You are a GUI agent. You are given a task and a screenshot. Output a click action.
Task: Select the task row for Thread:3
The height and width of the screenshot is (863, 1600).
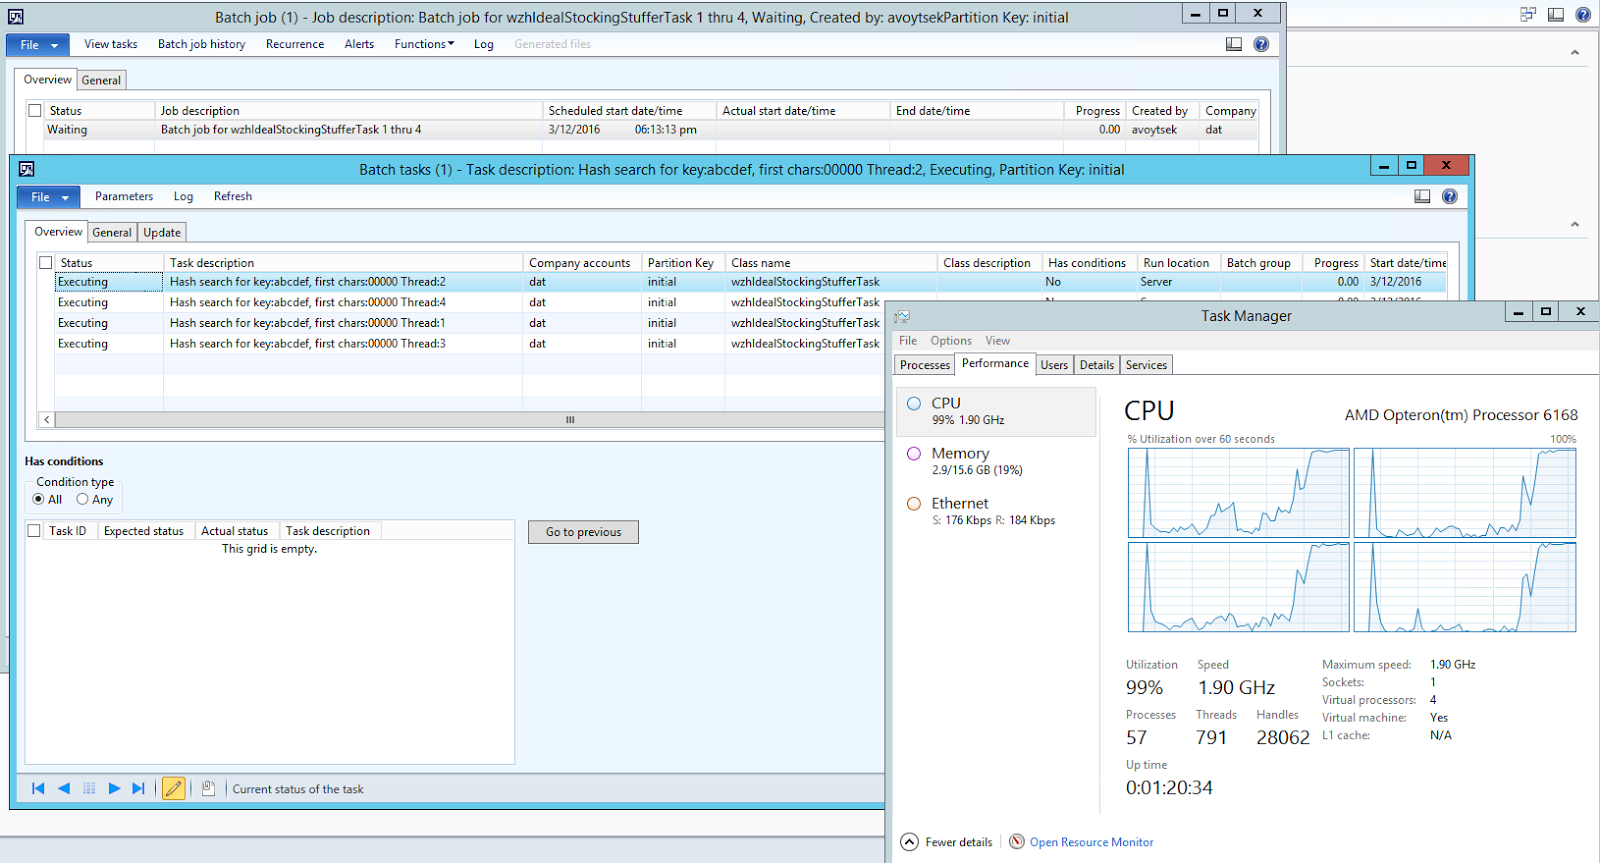point(469,343)
